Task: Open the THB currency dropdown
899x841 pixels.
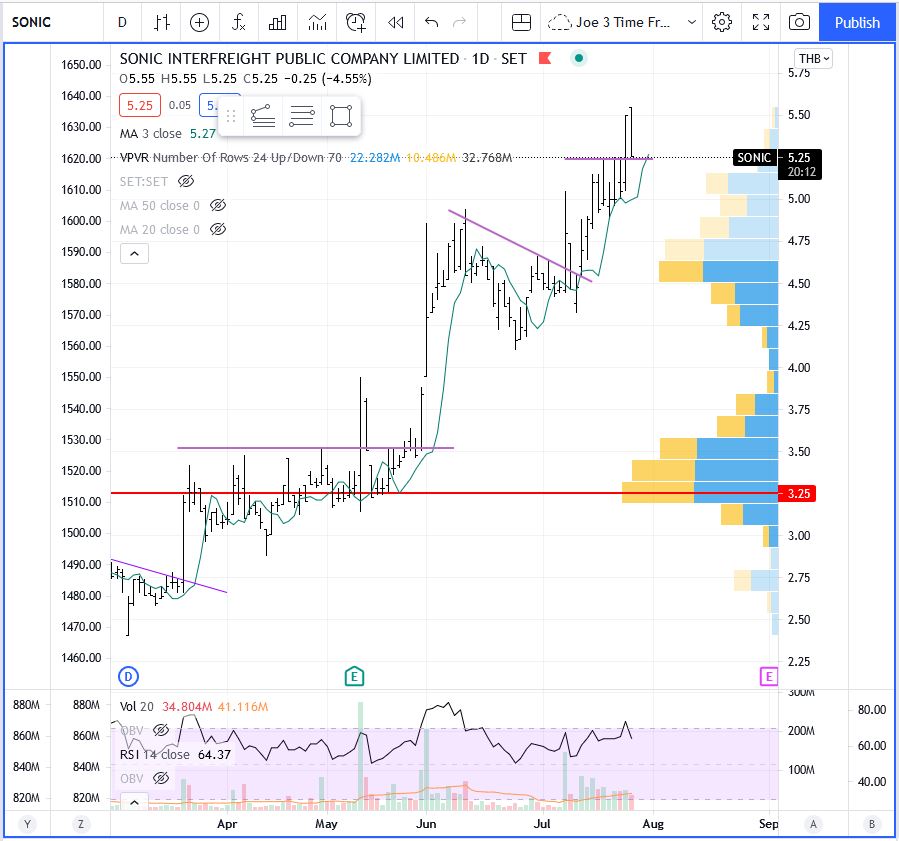Action: point(814,58)
